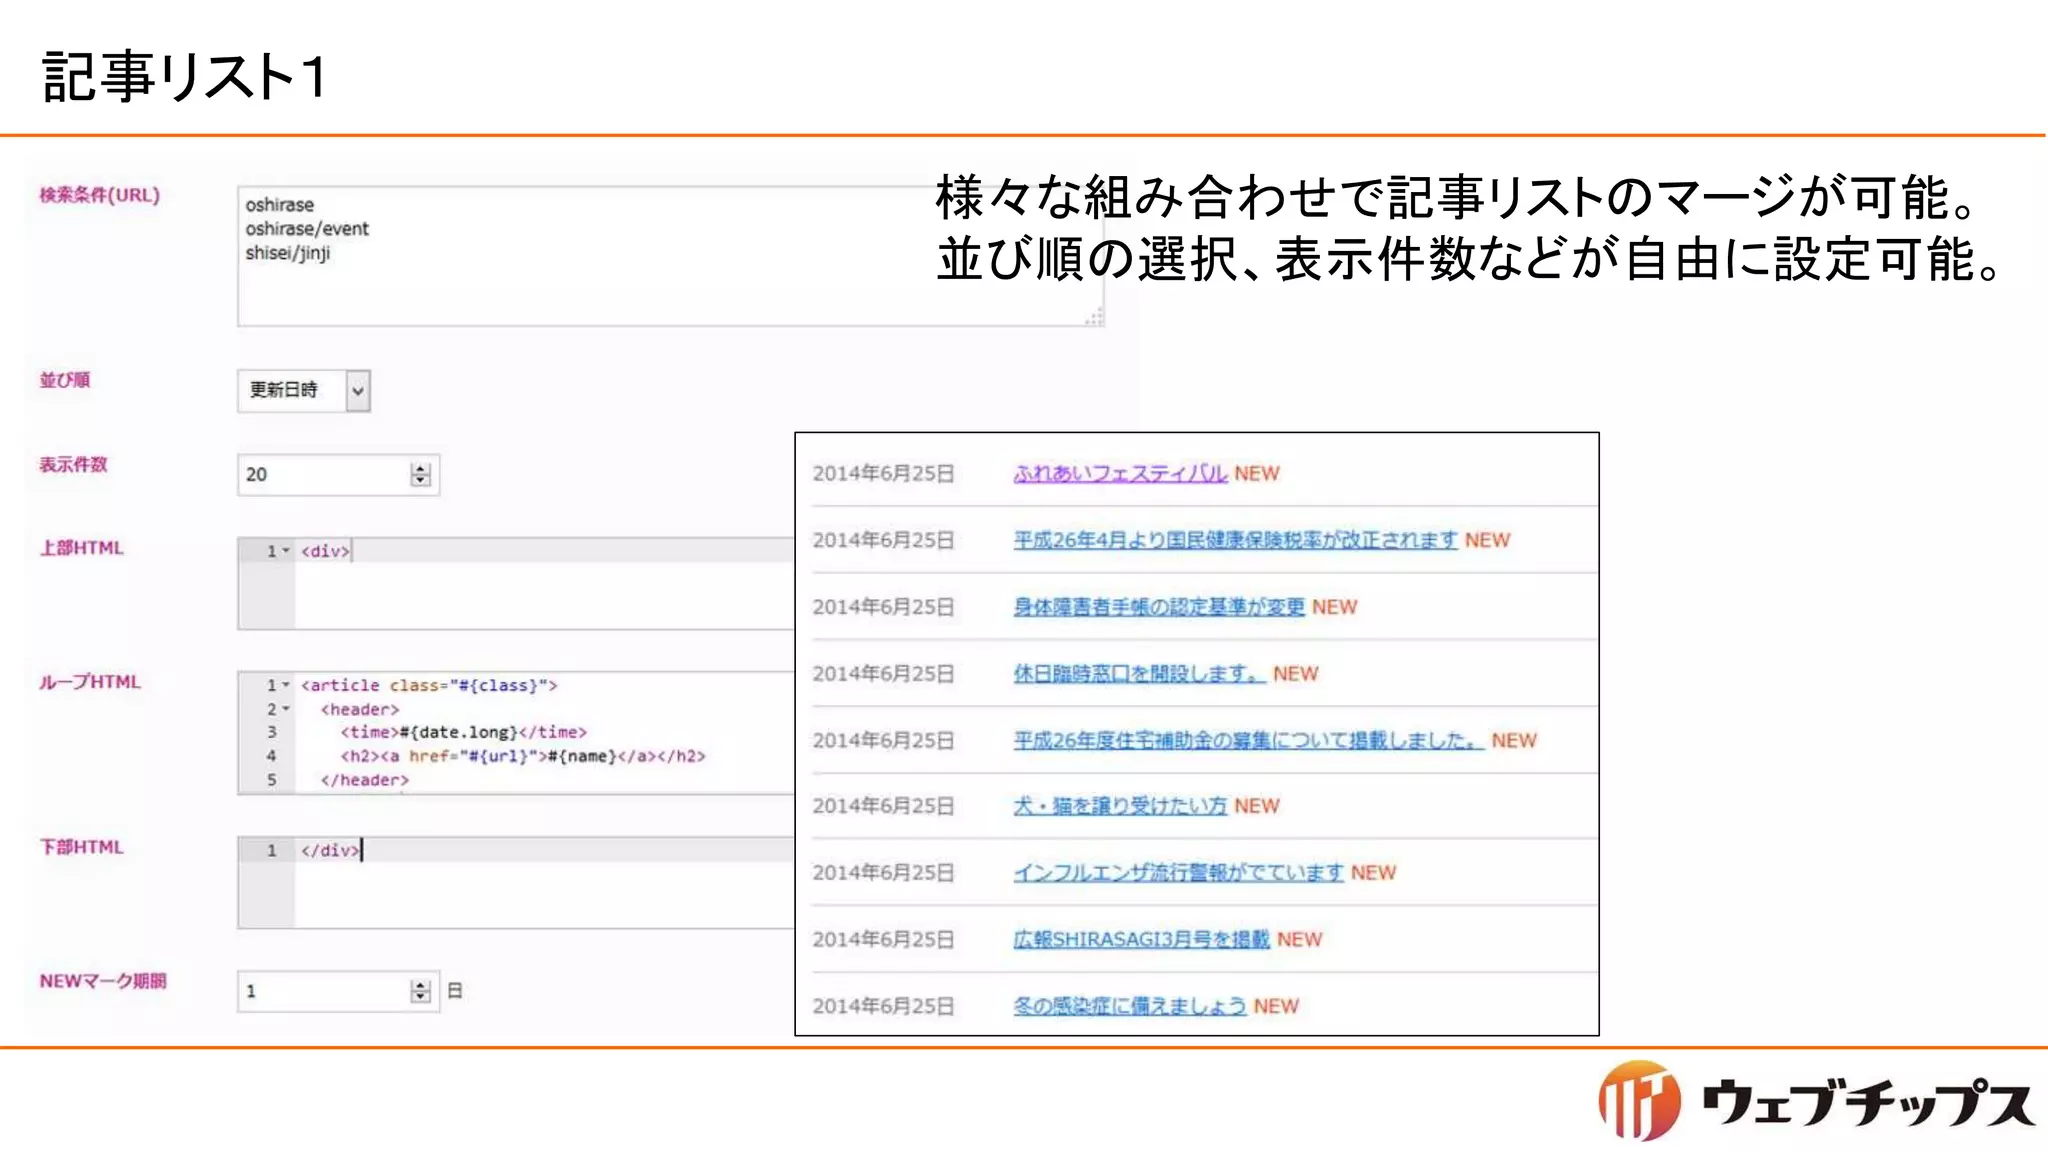Image resolution: width=2048 pixels, height=1152 pixels.
Task: Click the NEWマーク期間 field showing 1
Action: tap(338, 991)
